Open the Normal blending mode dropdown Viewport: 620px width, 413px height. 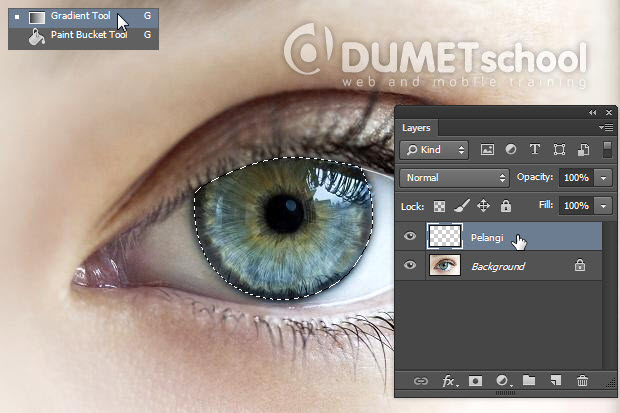tap(454, 178)
